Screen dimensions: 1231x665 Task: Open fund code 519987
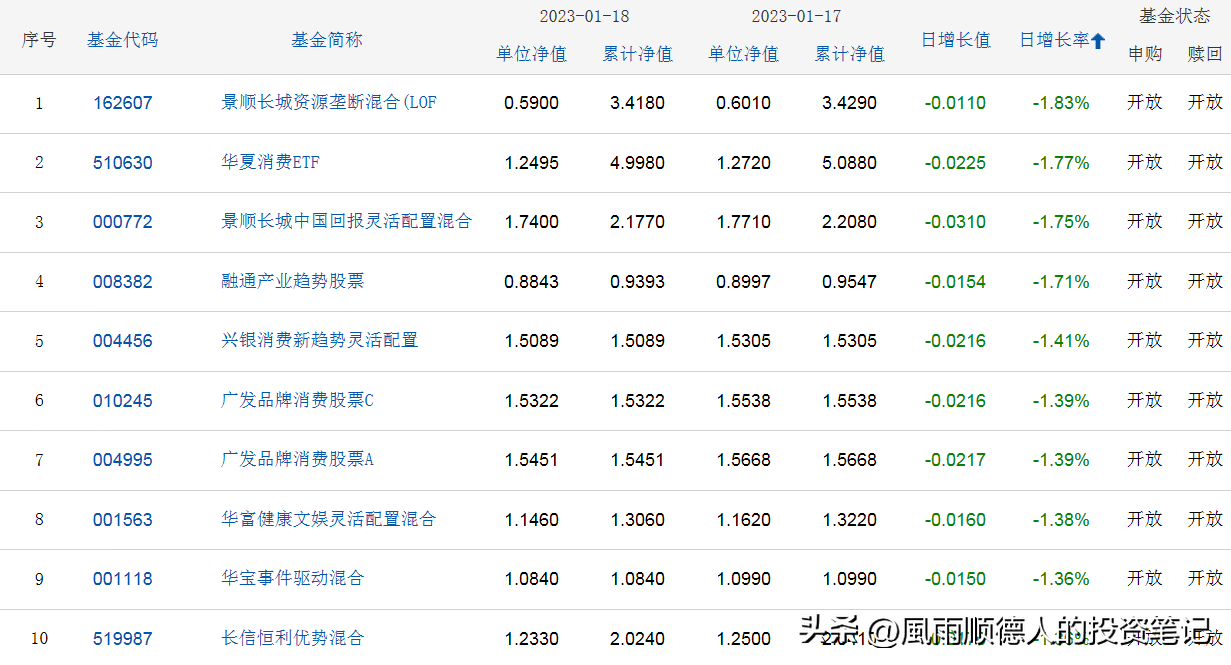(x=123, y=639)
